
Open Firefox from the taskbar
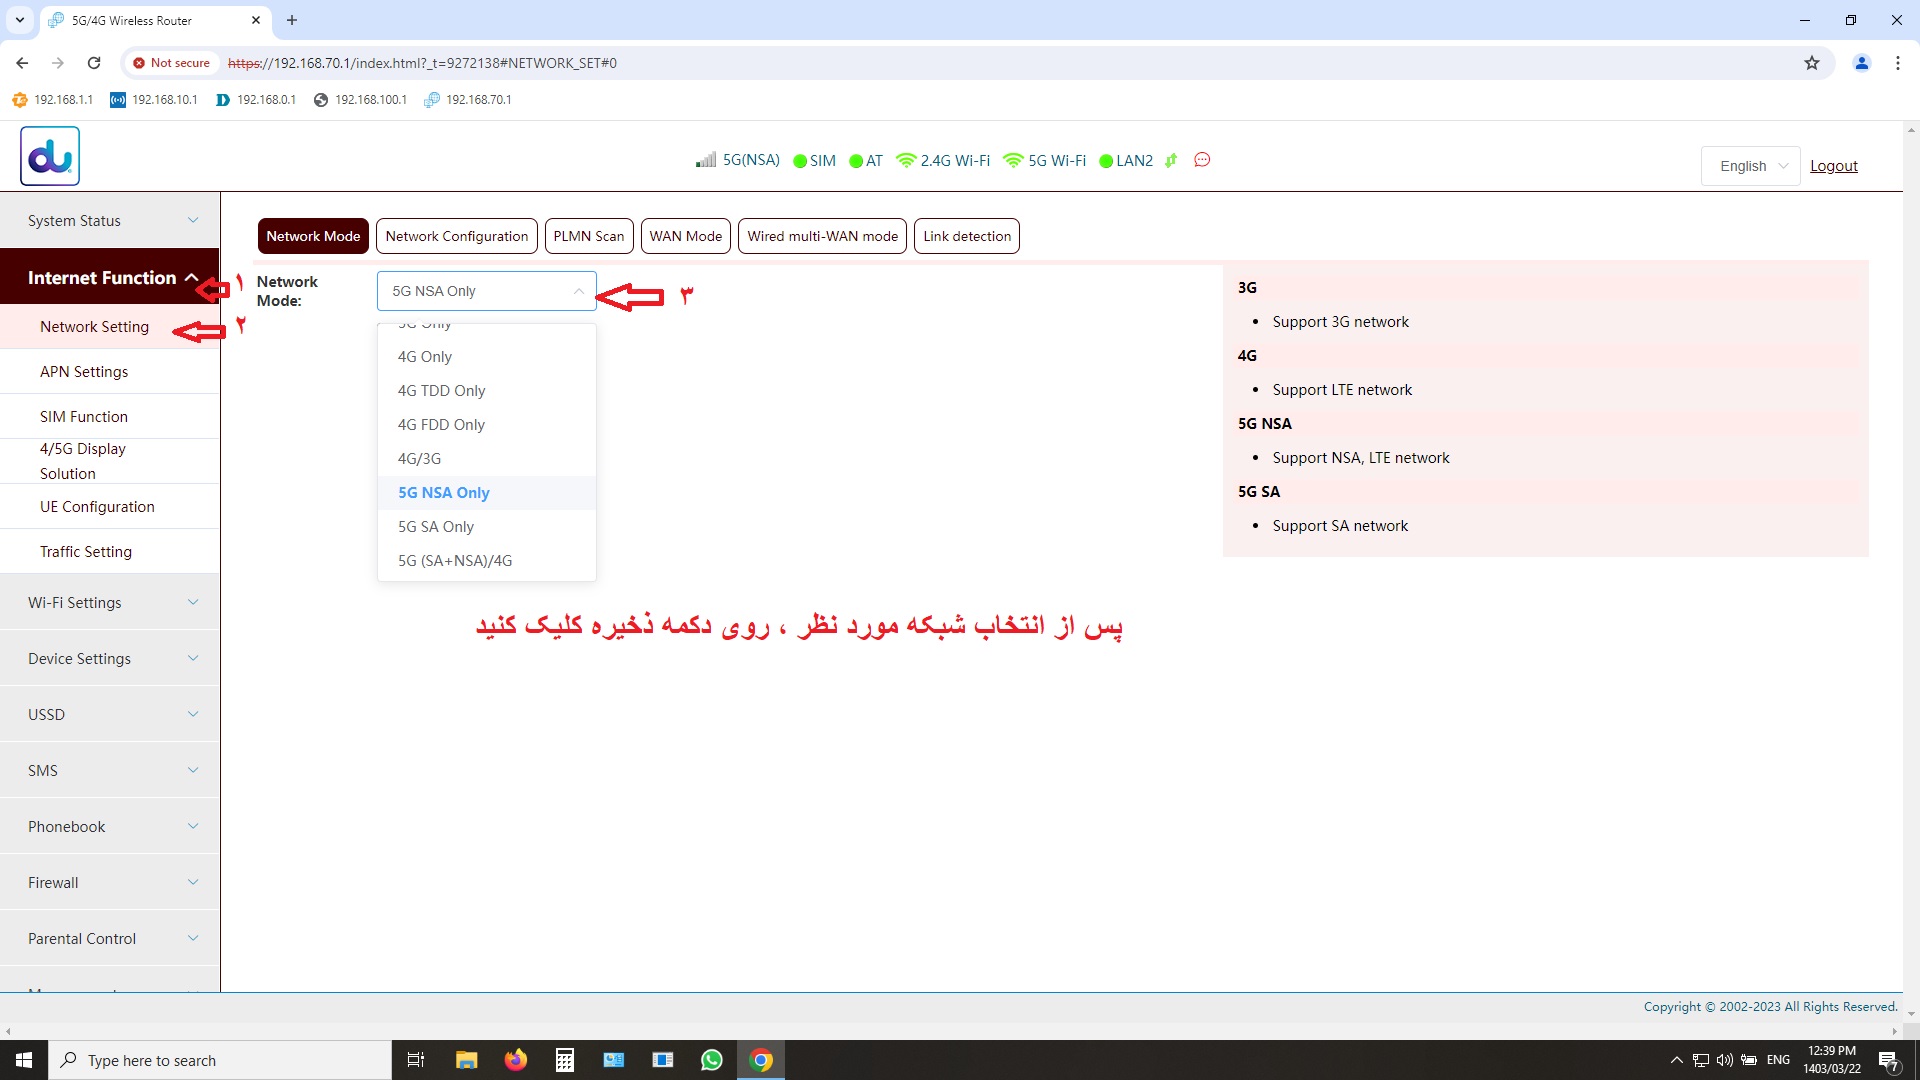pos(515,1060)
